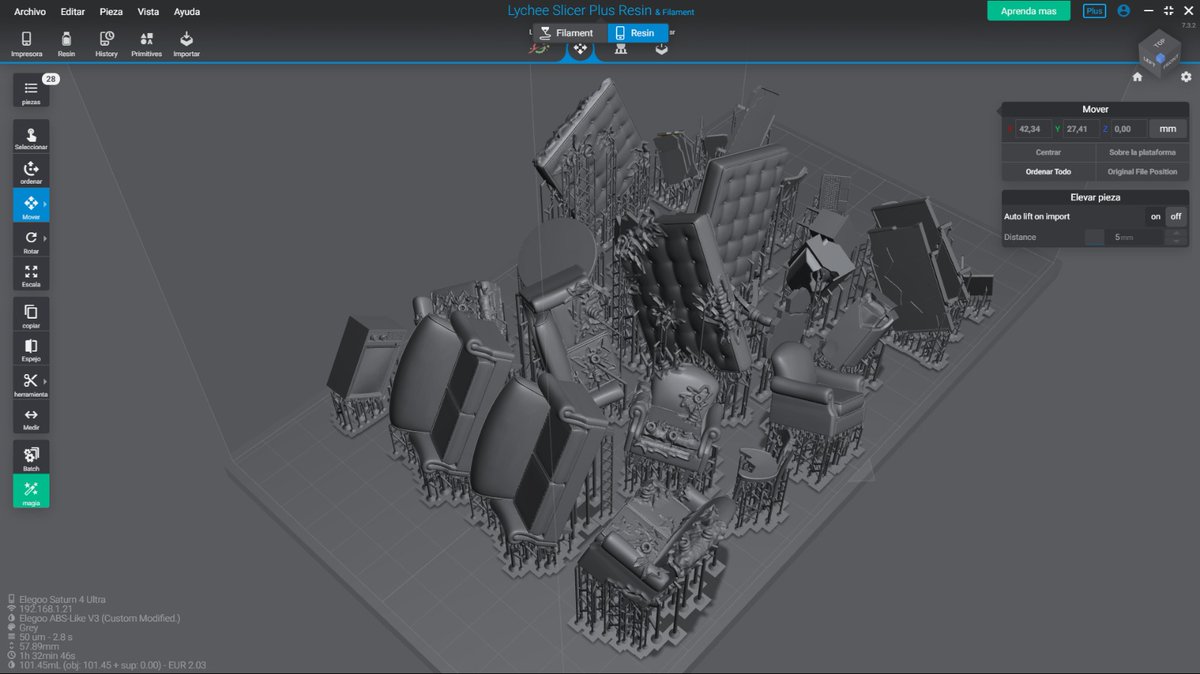
Task: Activate the Espejo mirror tool
Action: tap(31, 349)
